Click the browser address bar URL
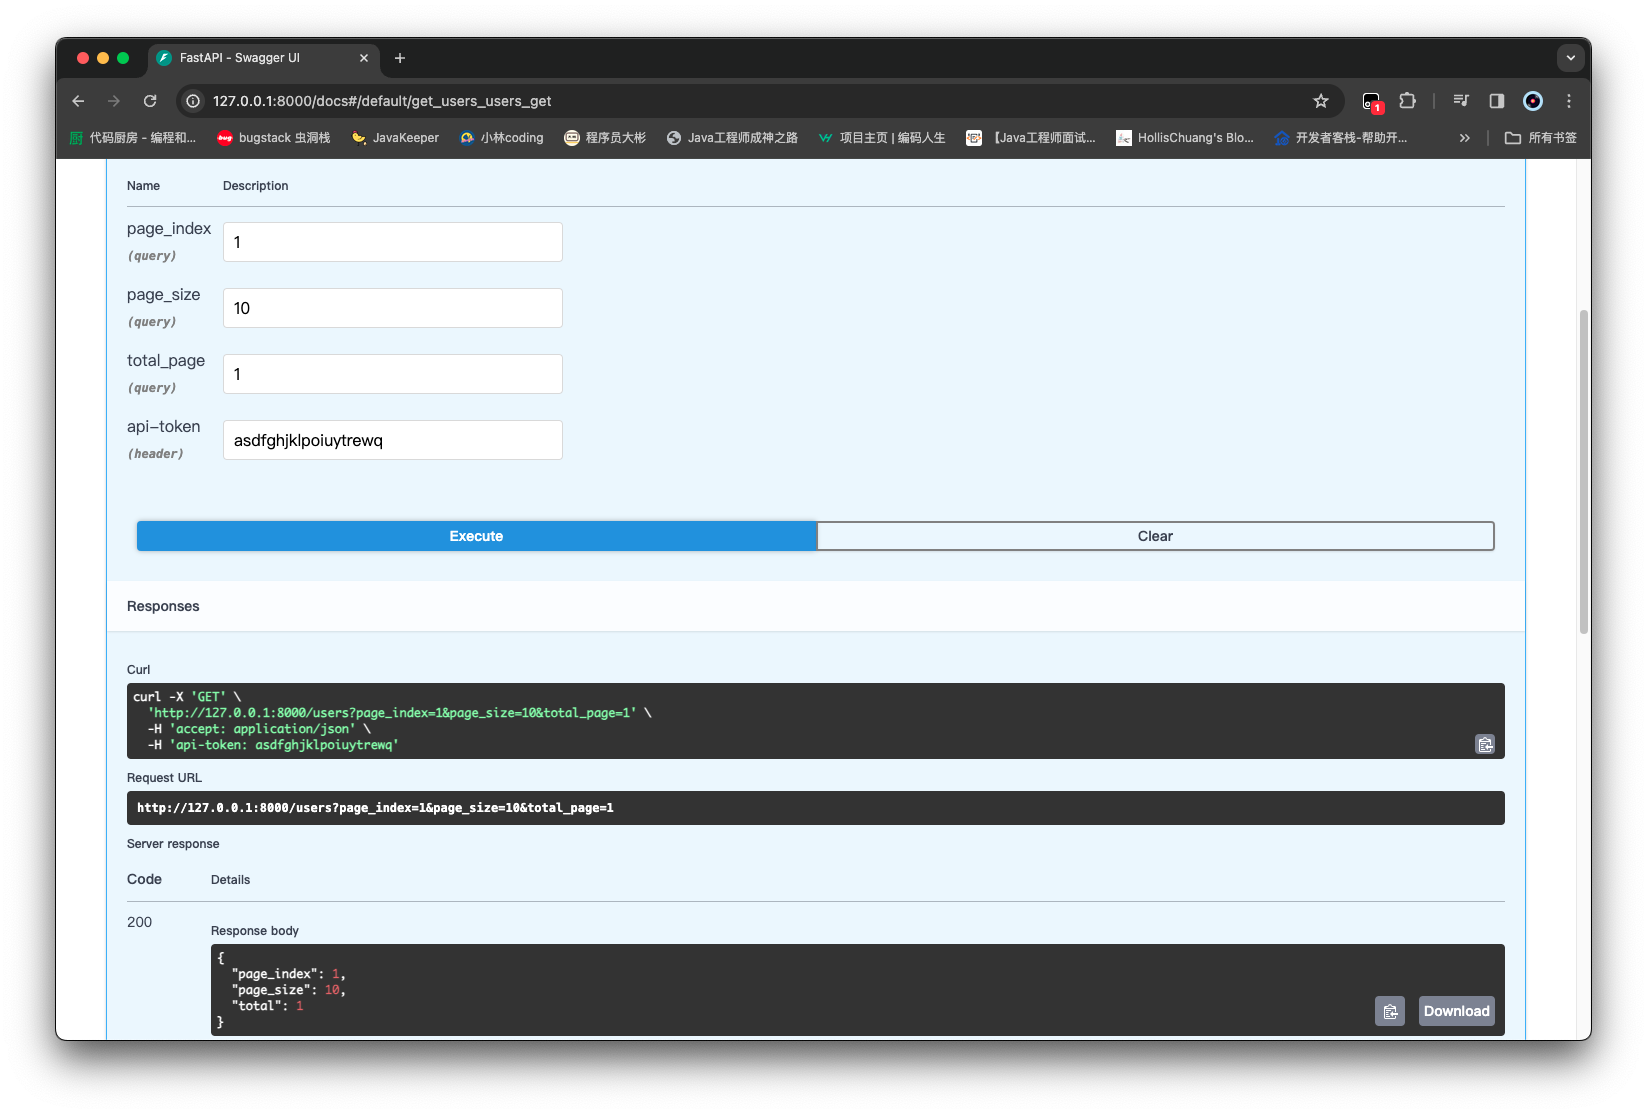The width and height of the screenshot is (1647, 1114). [x=382, y=101]
